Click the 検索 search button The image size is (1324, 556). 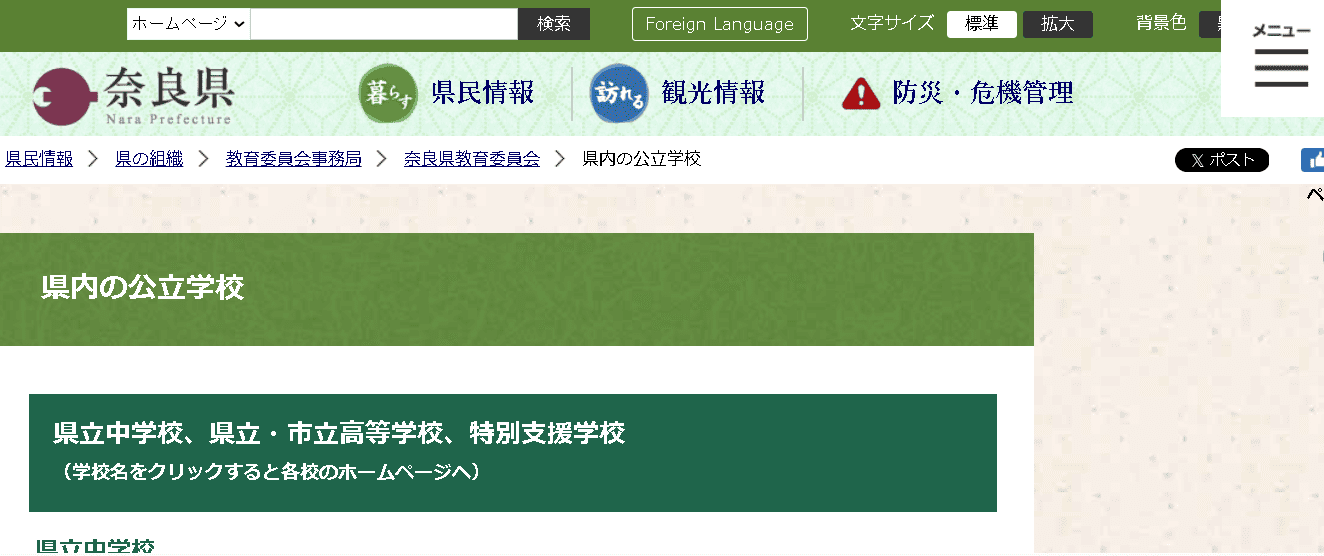554,24
